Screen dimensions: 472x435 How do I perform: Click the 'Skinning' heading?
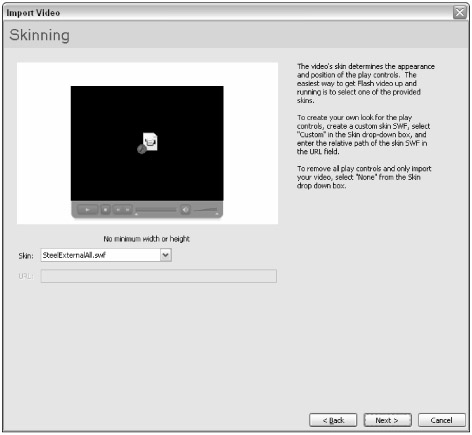40,35
